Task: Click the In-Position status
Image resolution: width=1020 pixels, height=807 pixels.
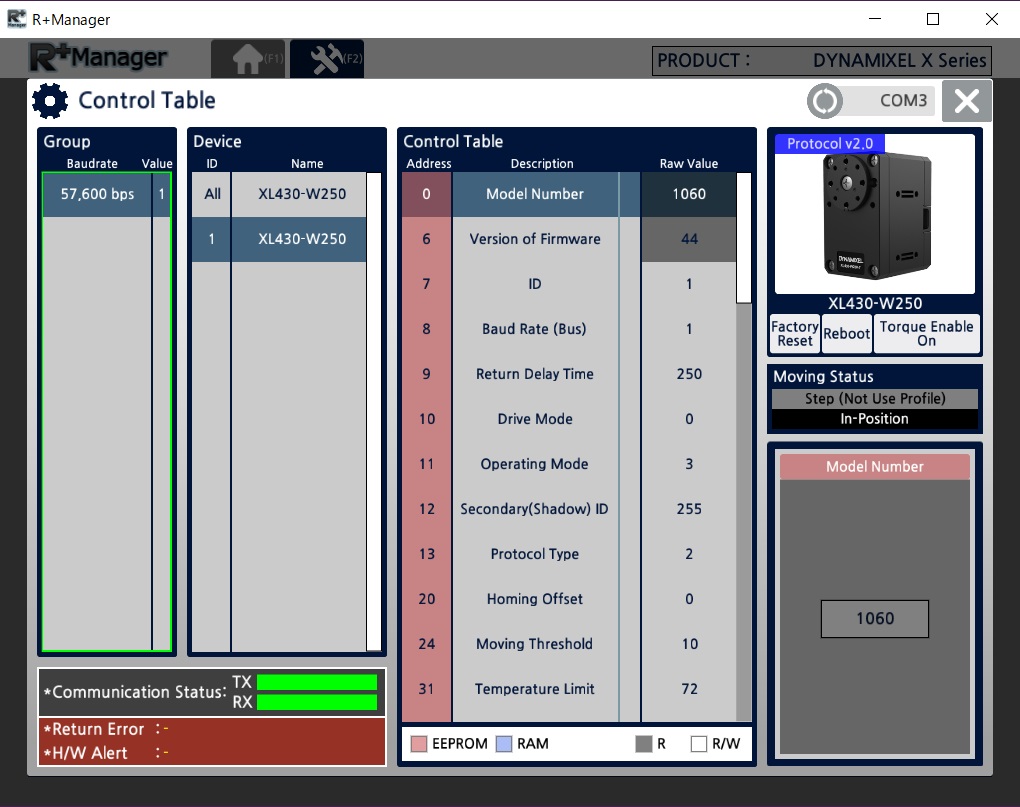Action: click(875, 419)
